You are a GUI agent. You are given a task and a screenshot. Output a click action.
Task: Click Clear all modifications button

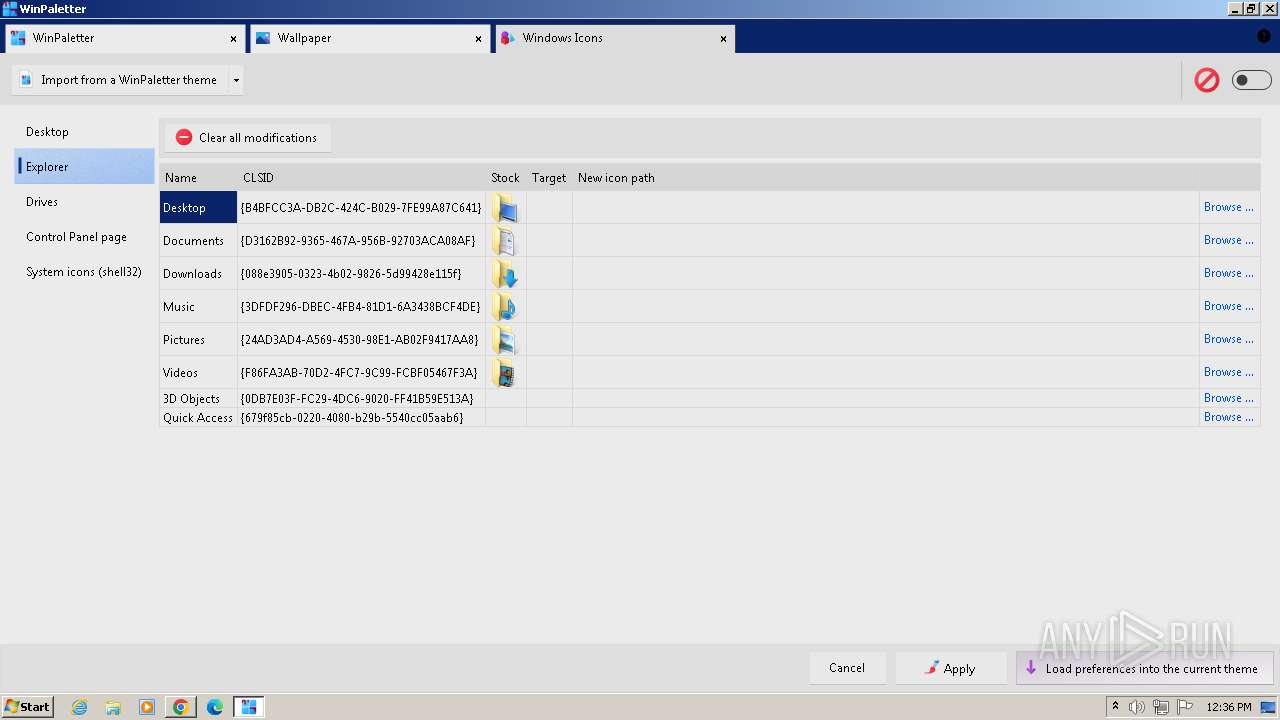point(247,138)
